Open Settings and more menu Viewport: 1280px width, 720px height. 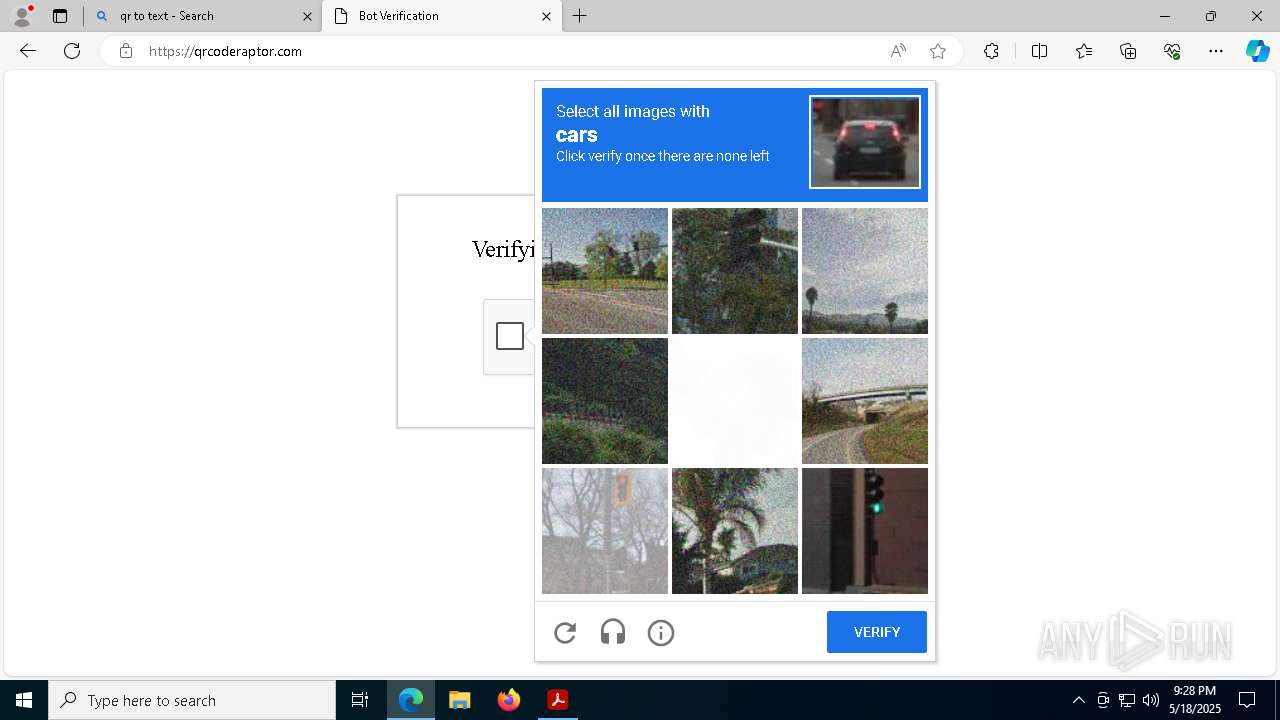1216,51
